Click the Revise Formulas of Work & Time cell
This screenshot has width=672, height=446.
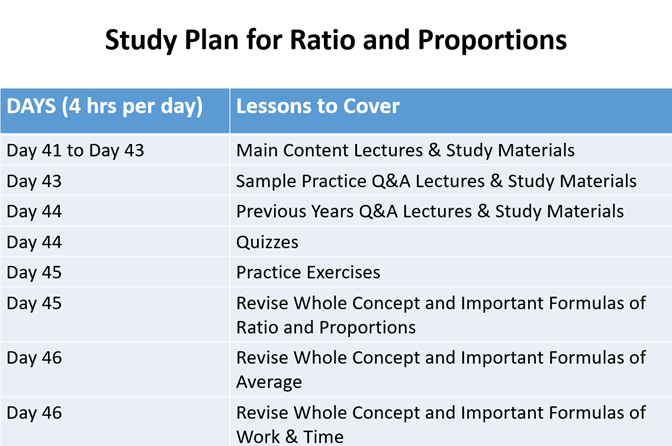(x=451, y=422)
